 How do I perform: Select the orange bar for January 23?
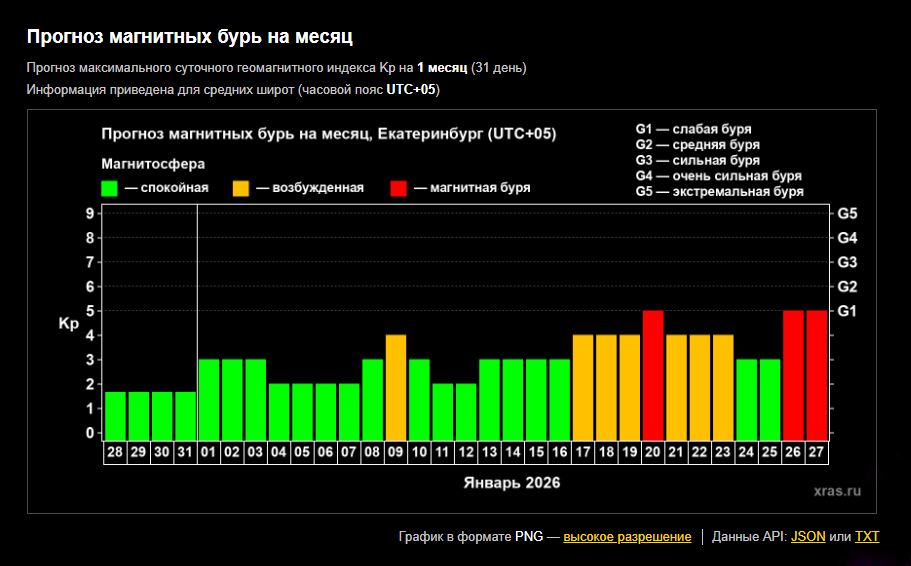[x=723, y=387]
